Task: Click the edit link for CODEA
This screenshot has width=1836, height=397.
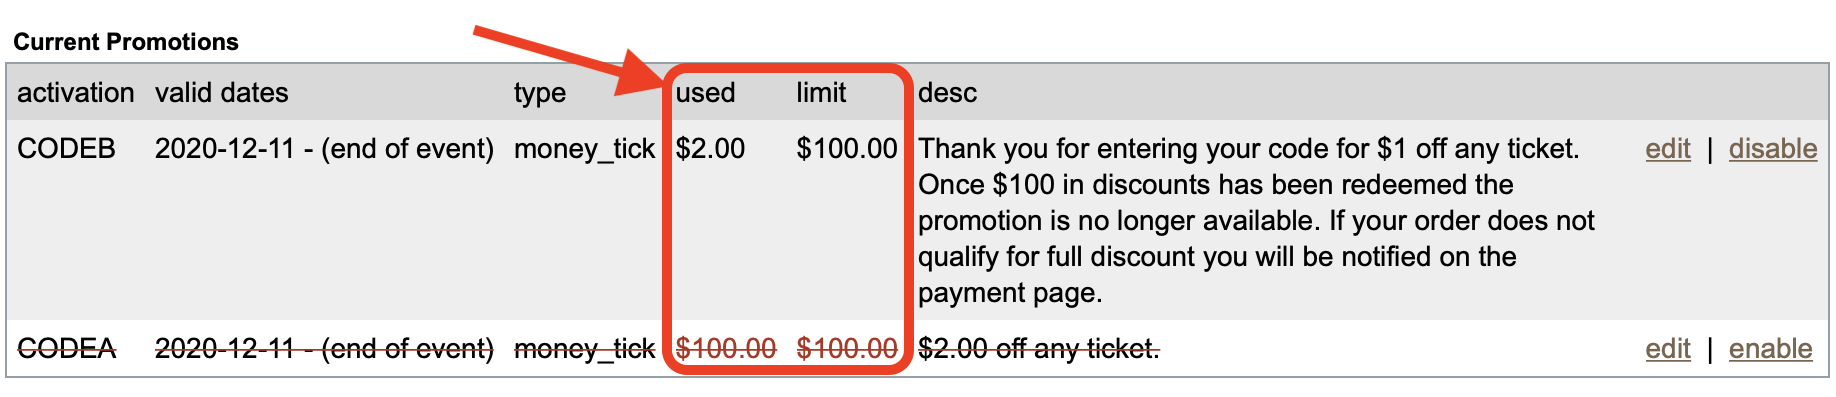Action: 1668,349
